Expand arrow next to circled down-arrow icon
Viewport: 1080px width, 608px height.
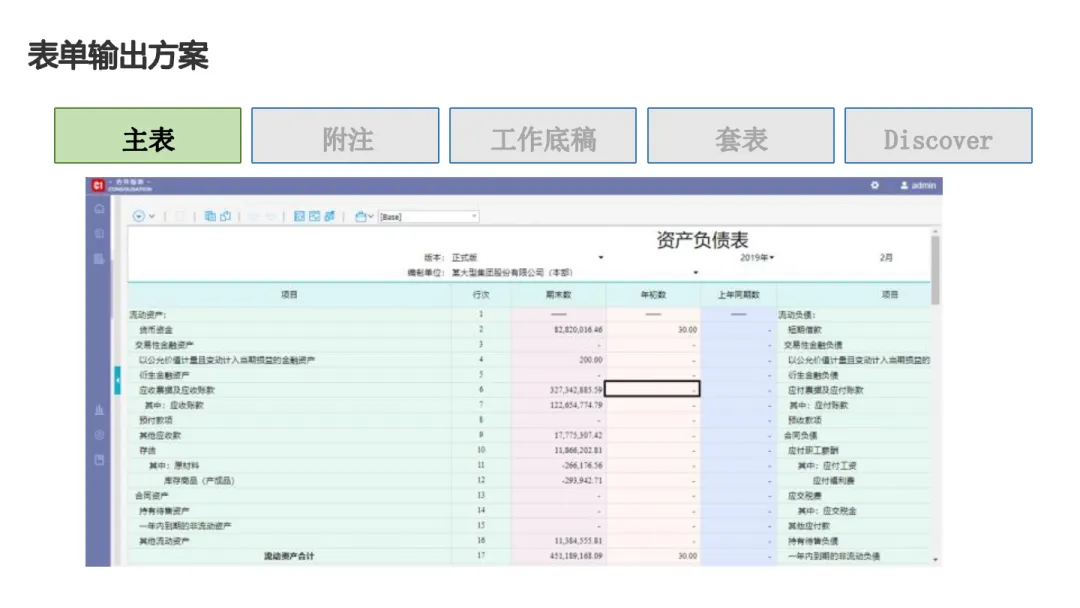point(152,216)
